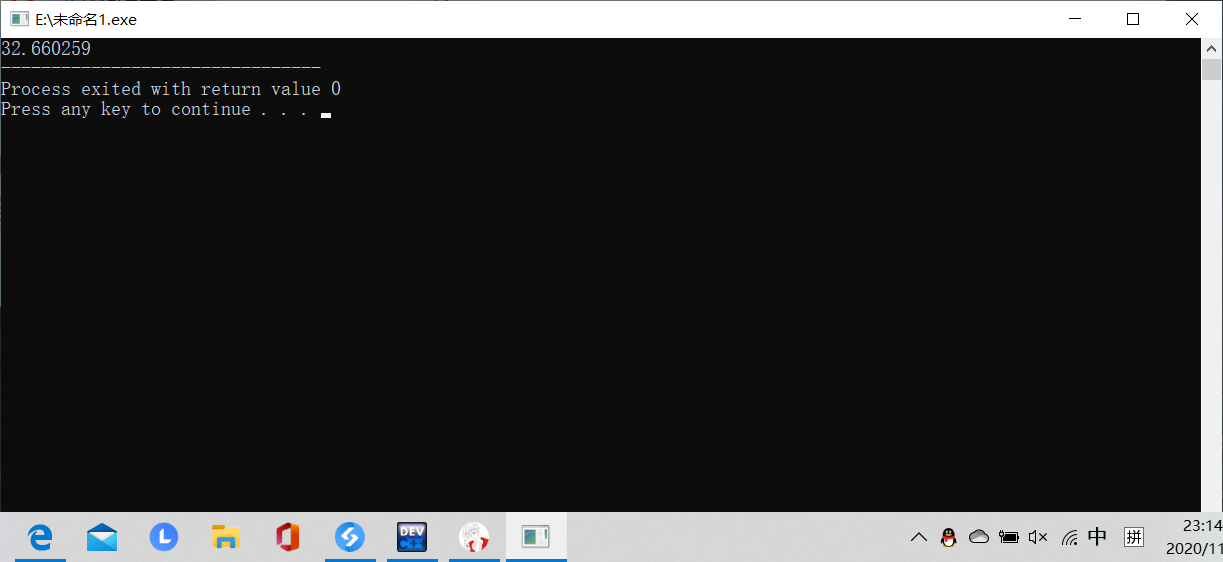Viewport: 1223px width, 562px height.
Task: Open the blue L app on taskbar
Action: tap(164, 538)
